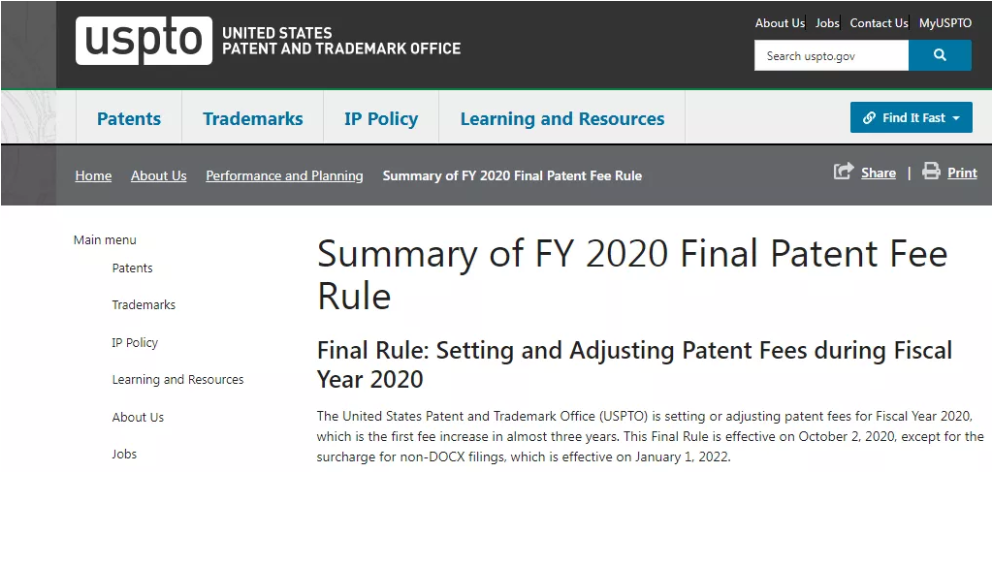The width and height of the screenshot is (992, 561).
Task: Select Trademarks in the sidebar main menu
Action: tap(144, 305)
